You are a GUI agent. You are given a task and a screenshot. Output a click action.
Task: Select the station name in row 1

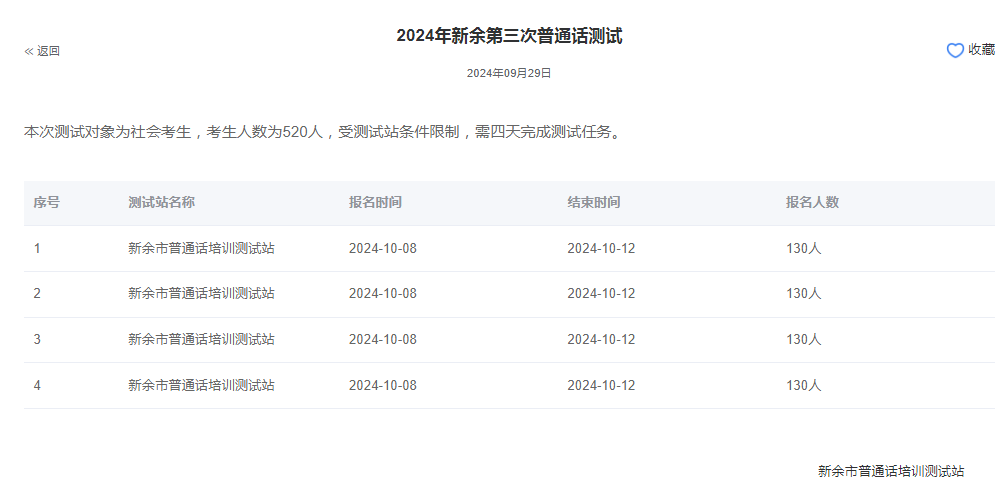201,248
